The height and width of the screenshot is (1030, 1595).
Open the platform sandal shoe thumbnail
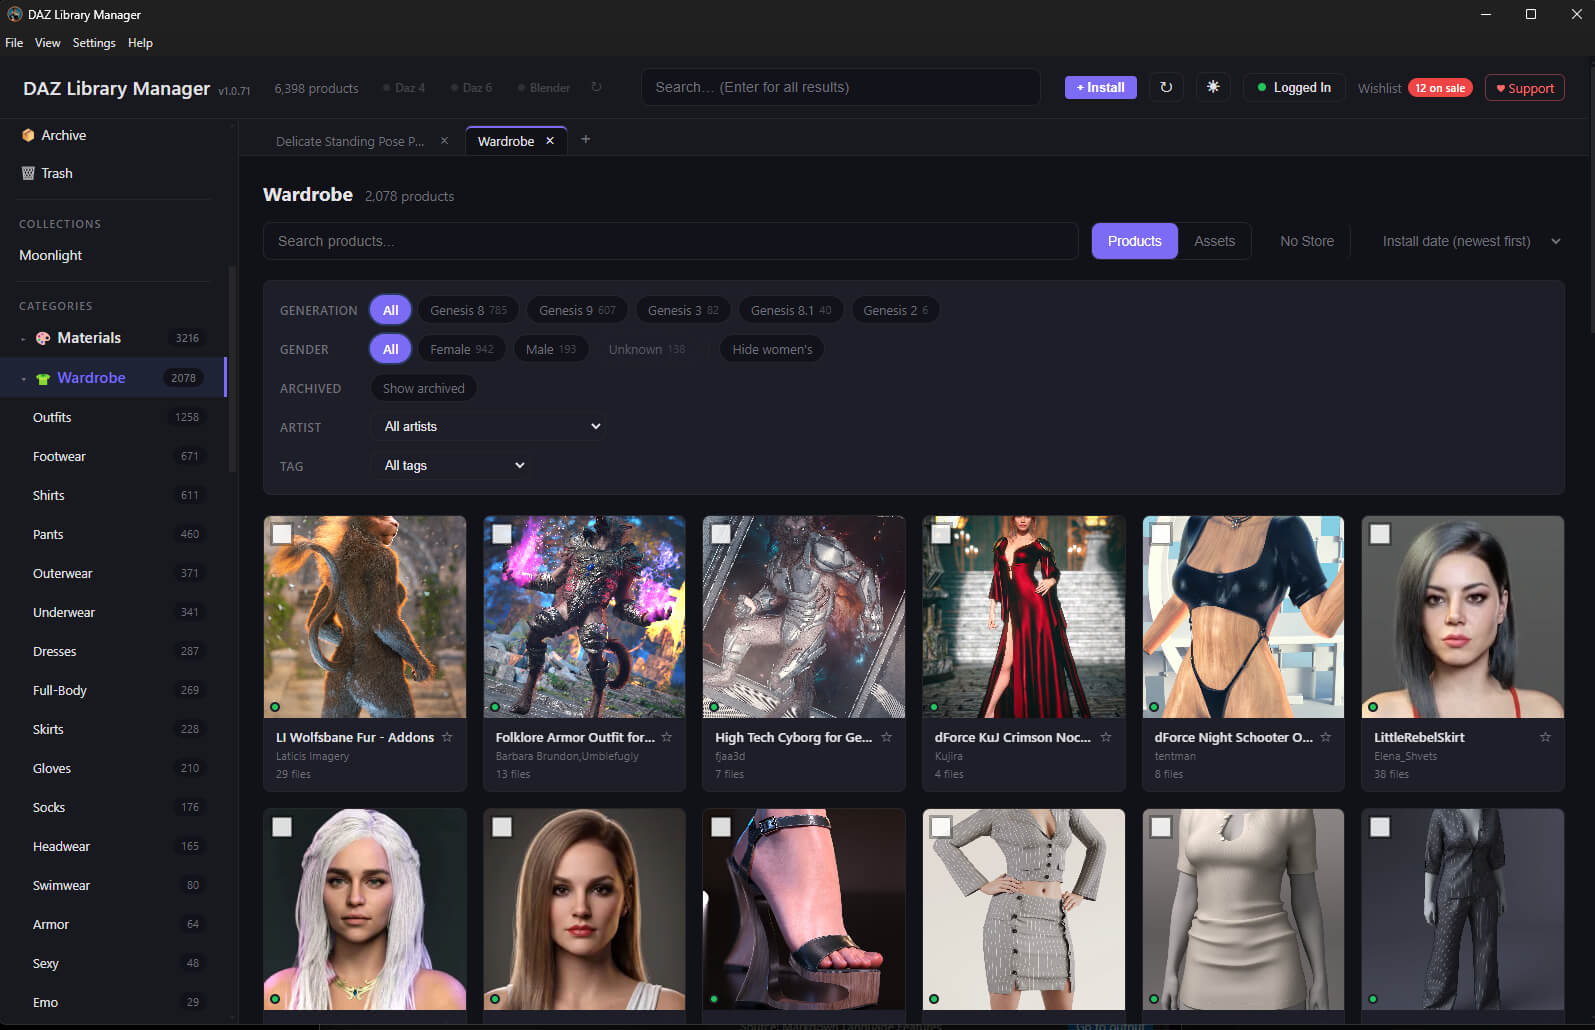pyautogui.click(x=804, y=909)
